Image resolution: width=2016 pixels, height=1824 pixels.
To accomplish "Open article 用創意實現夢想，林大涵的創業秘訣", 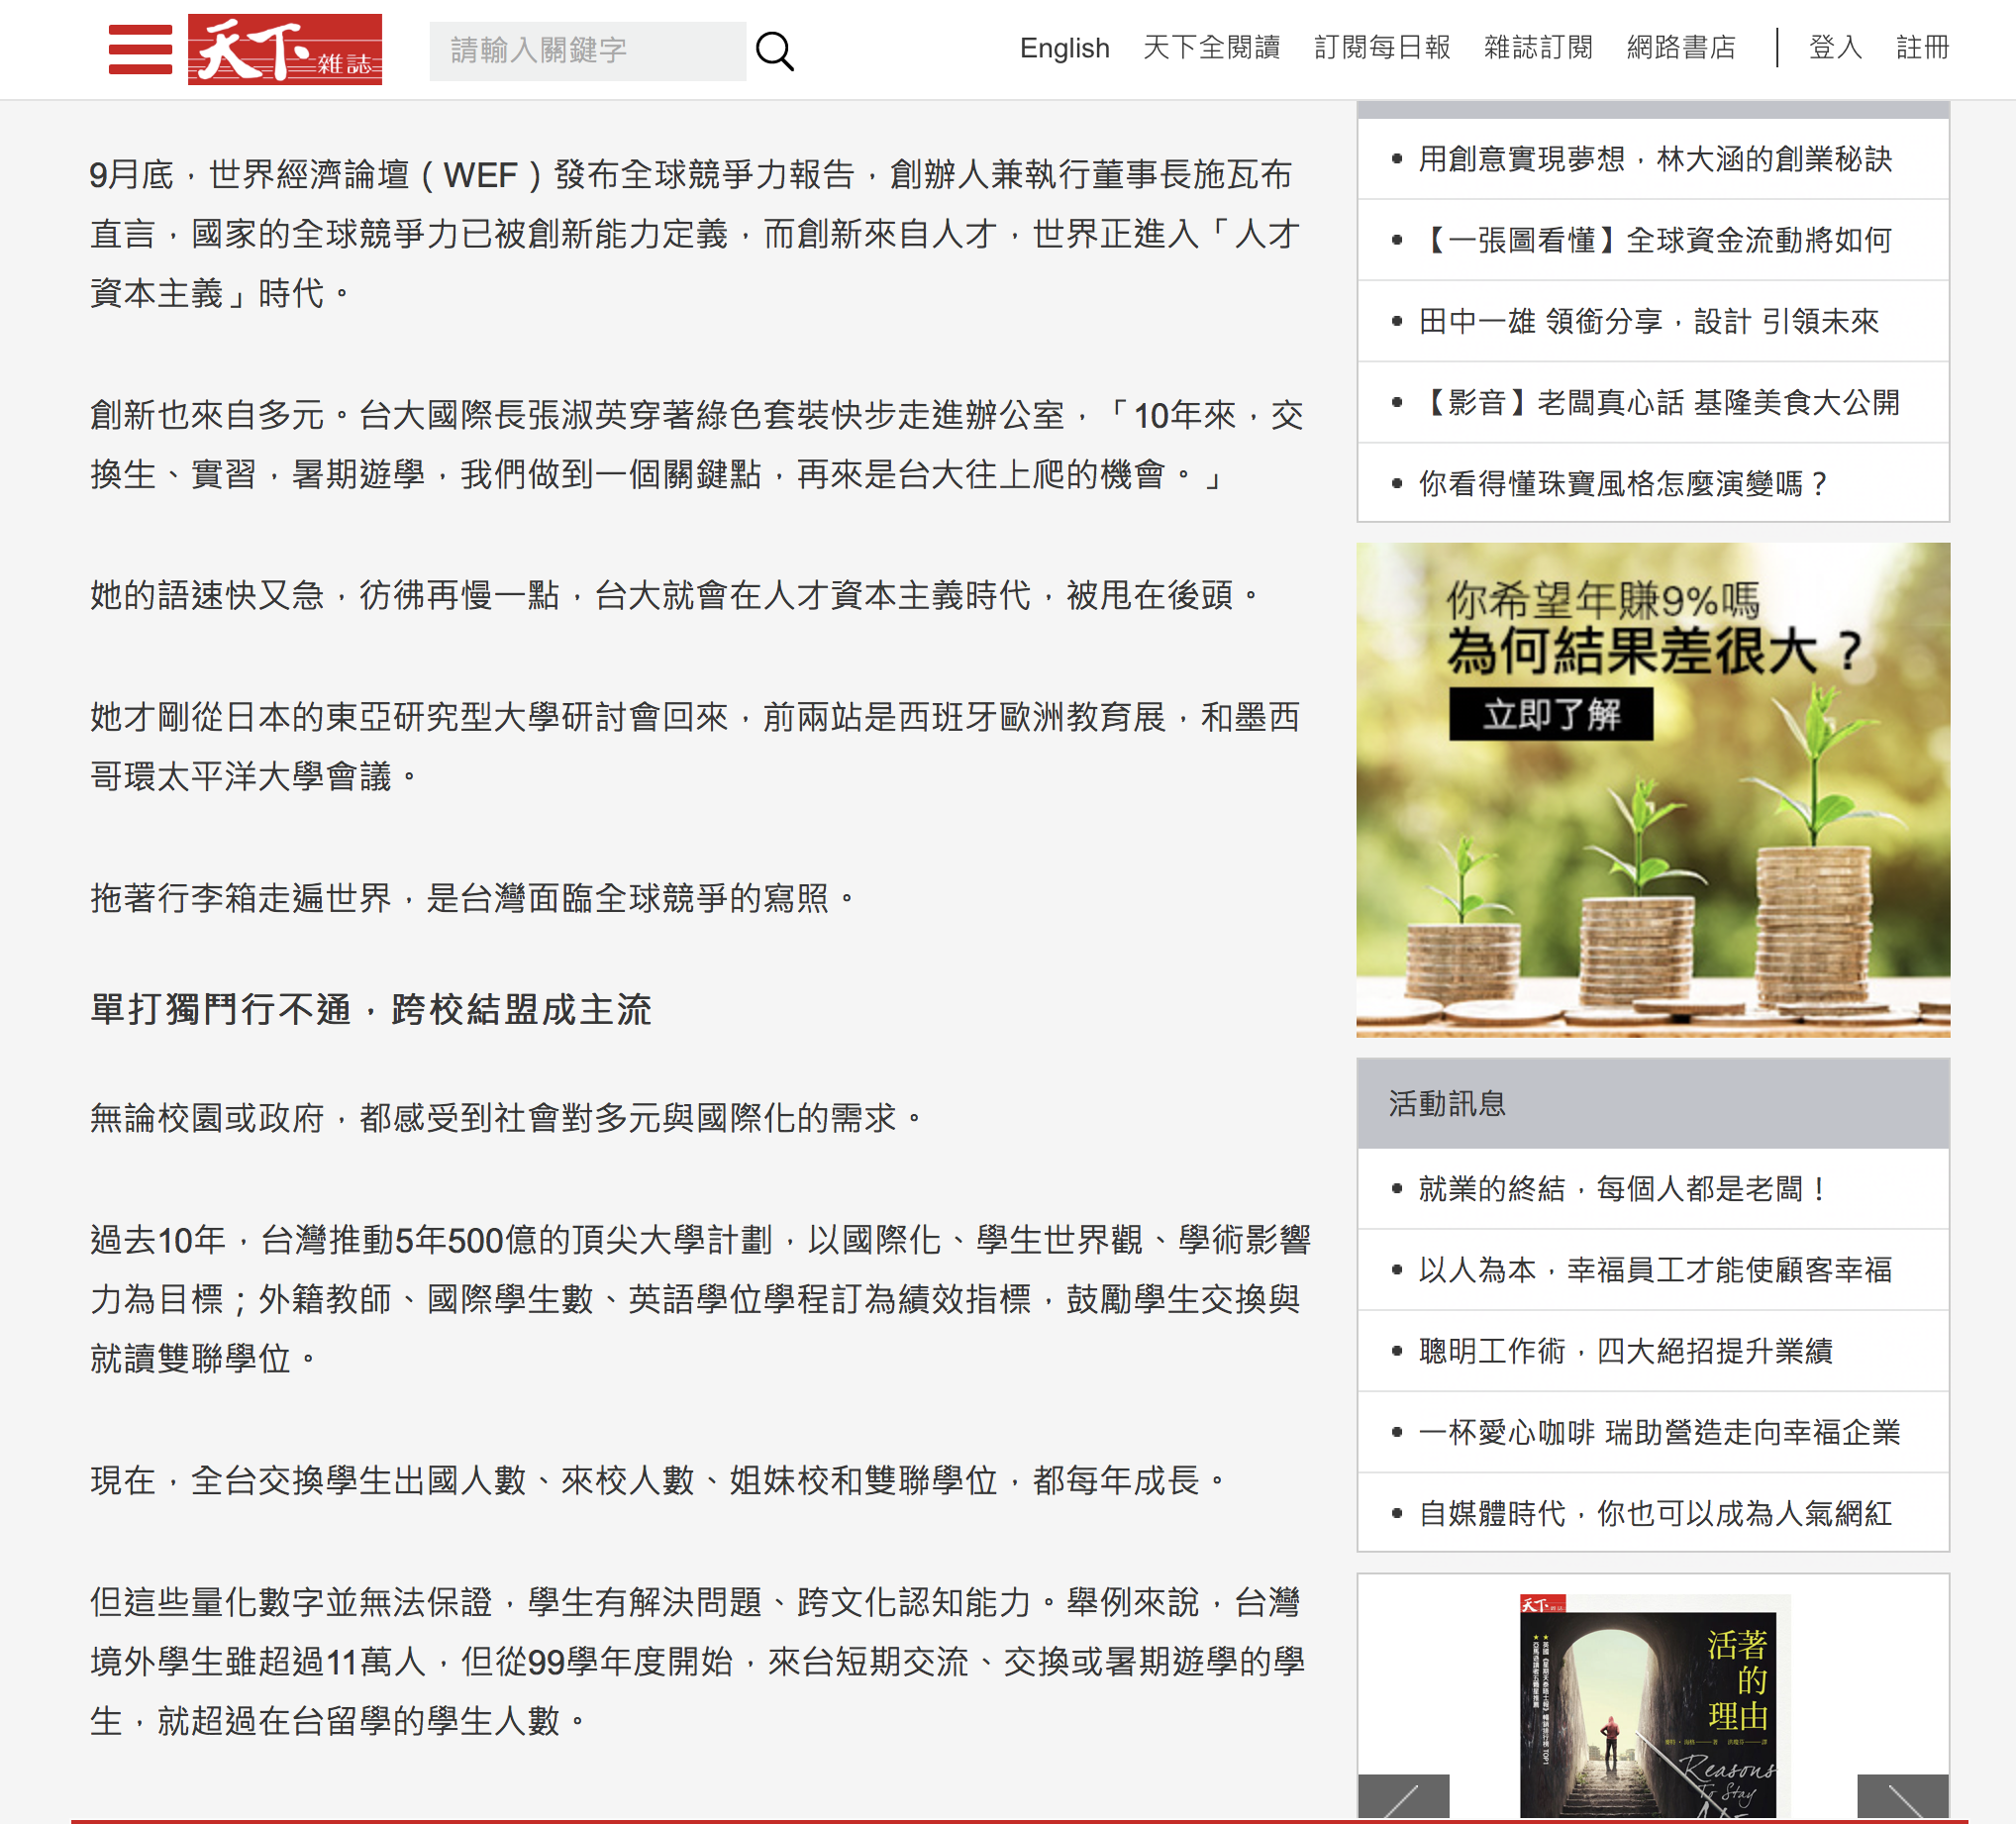I will coord(1655,159).
